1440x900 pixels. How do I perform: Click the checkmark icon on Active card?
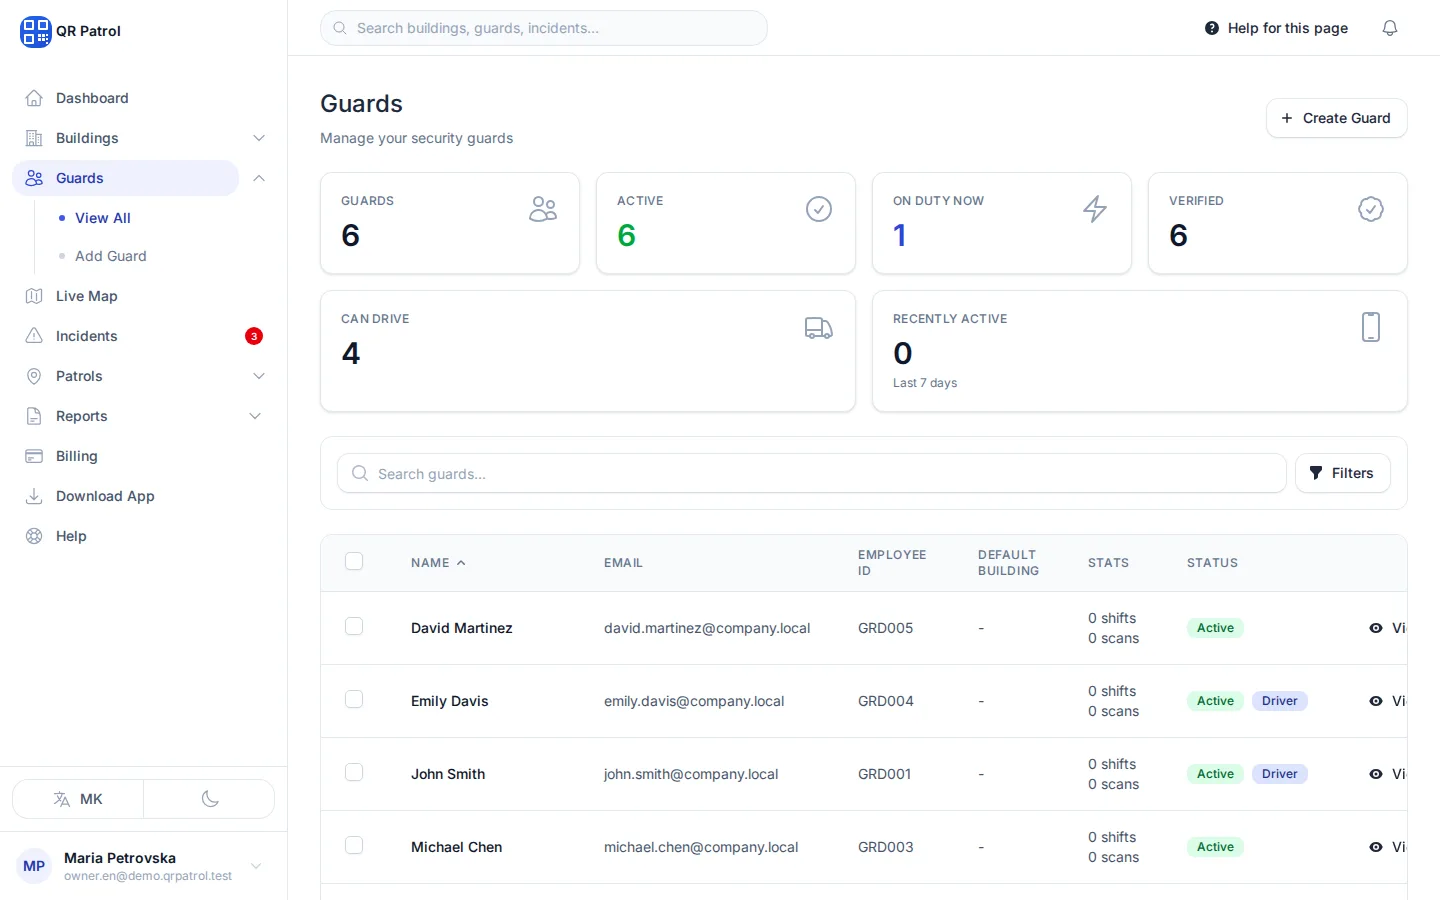click(x=819, y=209)
